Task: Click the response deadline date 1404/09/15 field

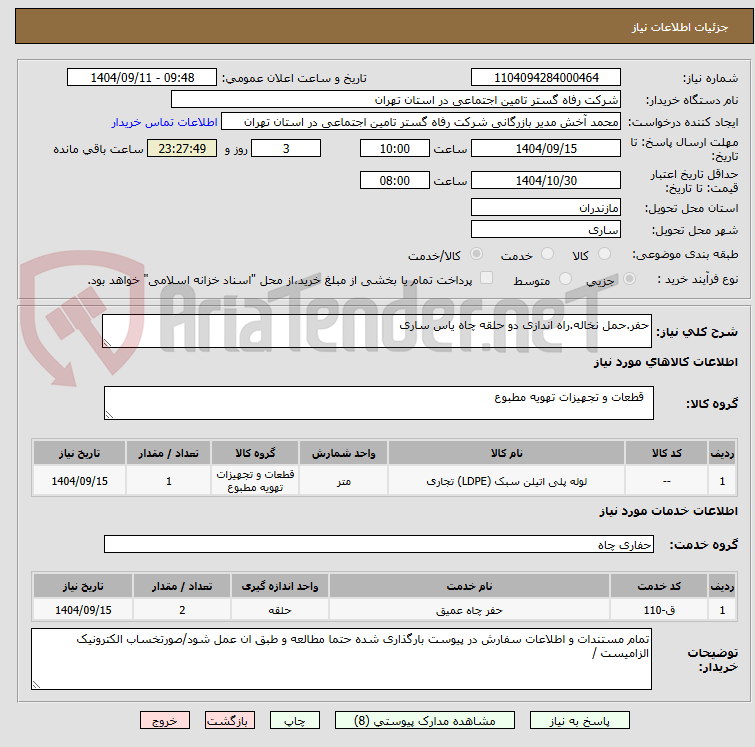Action: [546, 148]
